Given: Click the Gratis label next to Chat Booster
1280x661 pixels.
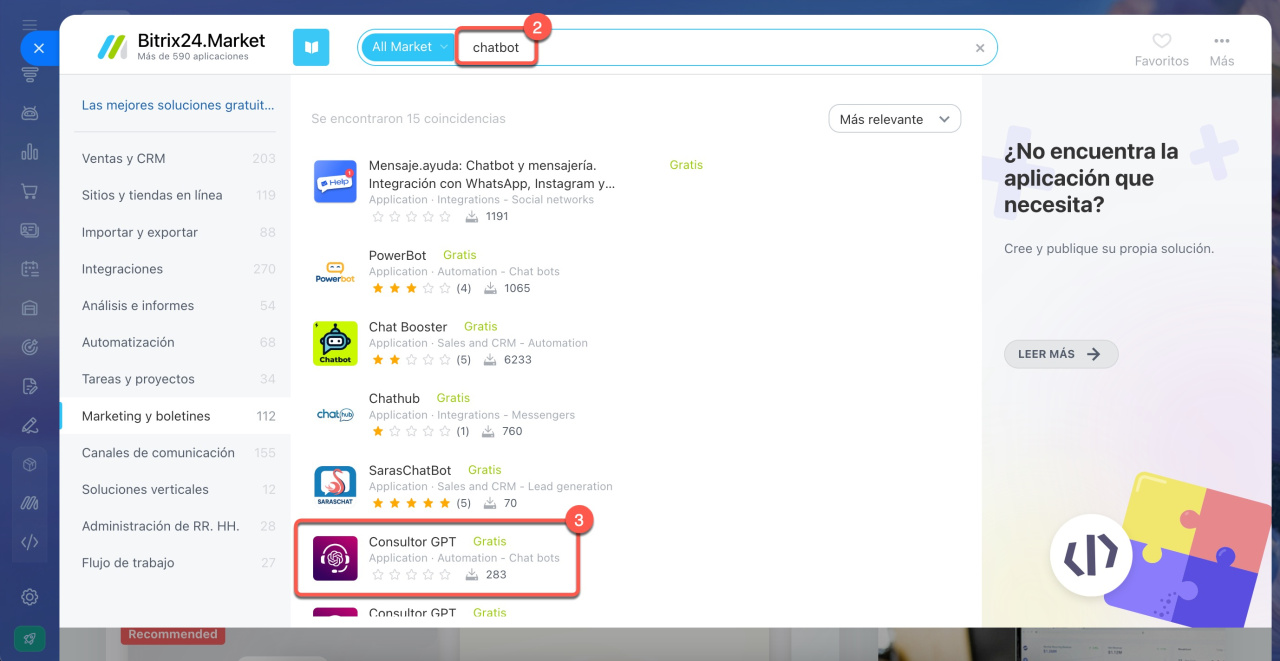Looking at the screenshot, I should [x=481, y=327].
